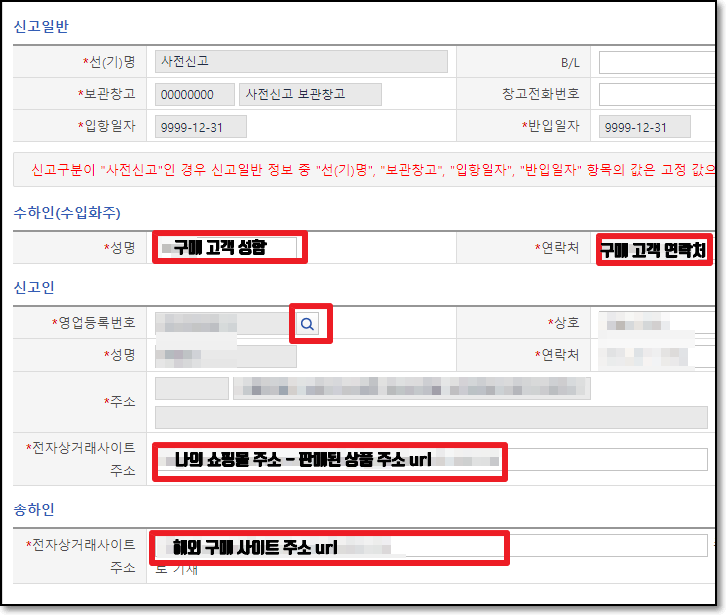The image size is (726, 615).
Task: Click the 주소 postal code field
Action: [x=192, y=388]
